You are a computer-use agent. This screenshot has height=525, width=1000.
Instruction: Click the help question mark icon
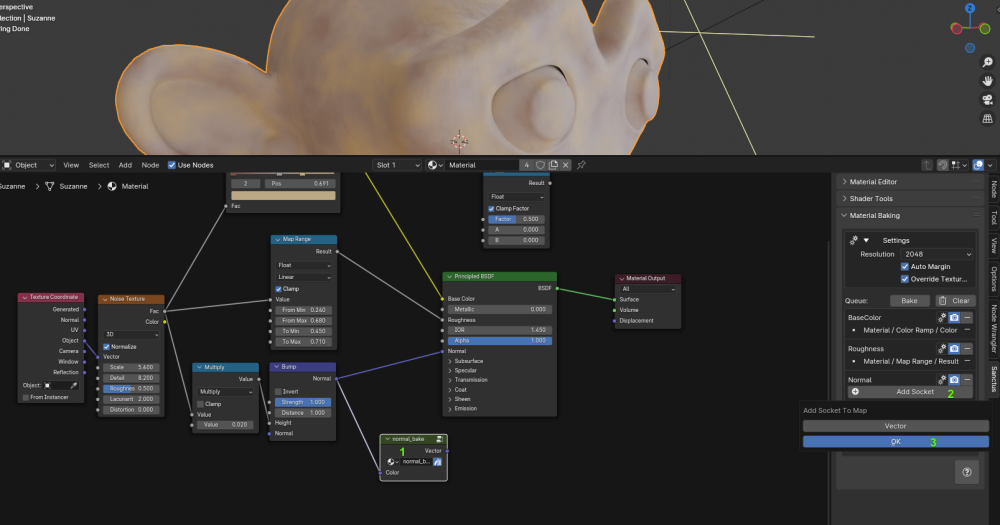tap(967, 472)
